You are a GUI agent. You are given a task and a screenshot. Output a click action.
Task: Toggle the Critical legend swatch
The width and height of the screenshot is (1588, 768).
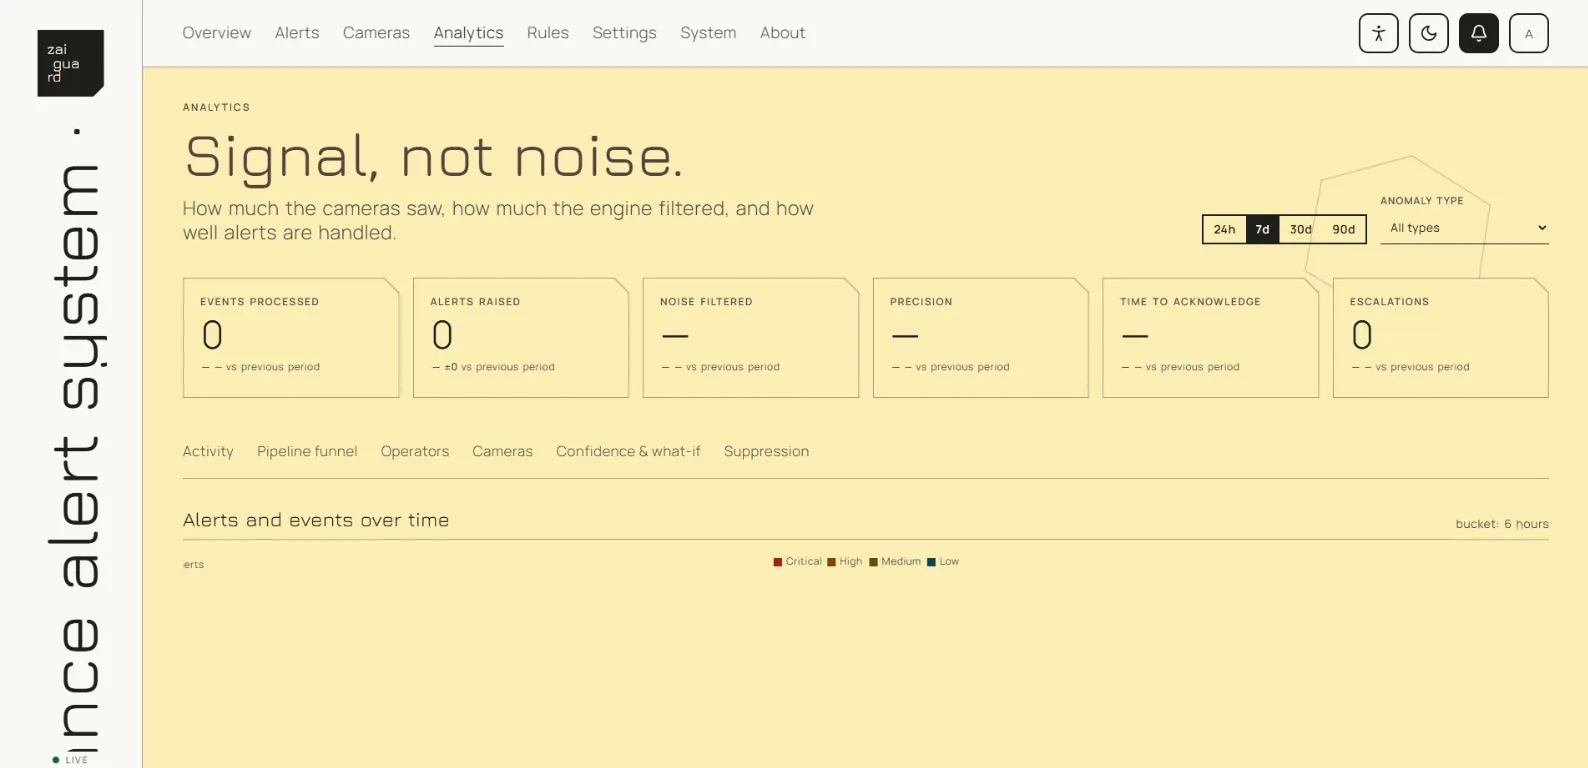[778, 562]
